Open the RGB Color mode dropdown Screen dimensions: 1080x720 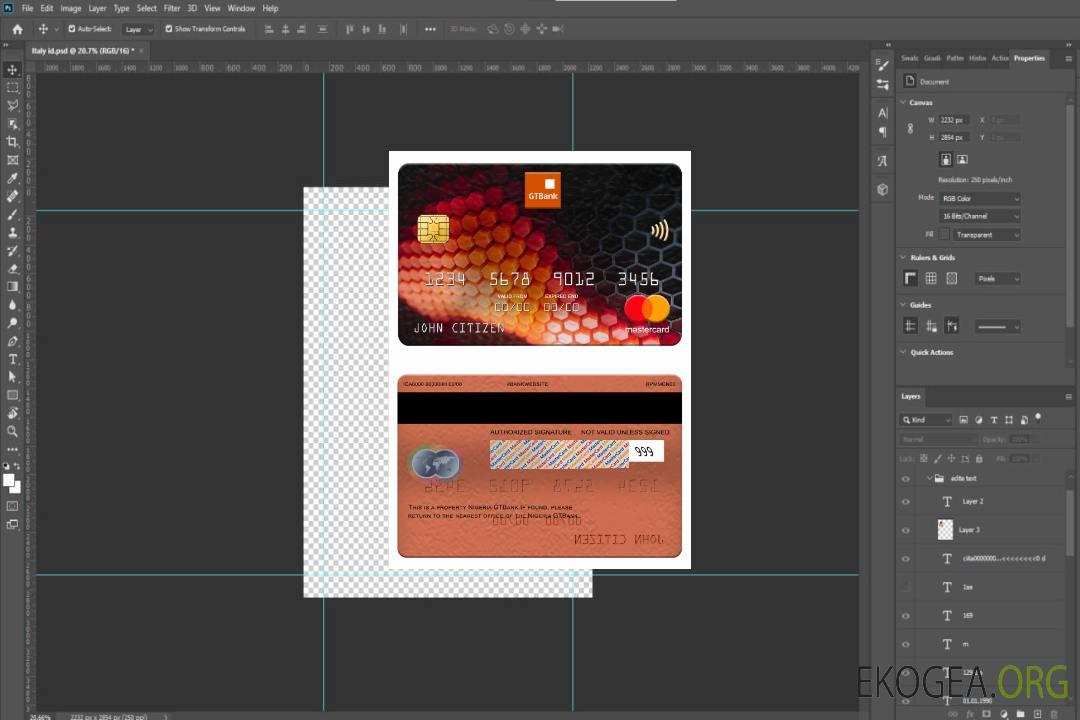point(979,198)
